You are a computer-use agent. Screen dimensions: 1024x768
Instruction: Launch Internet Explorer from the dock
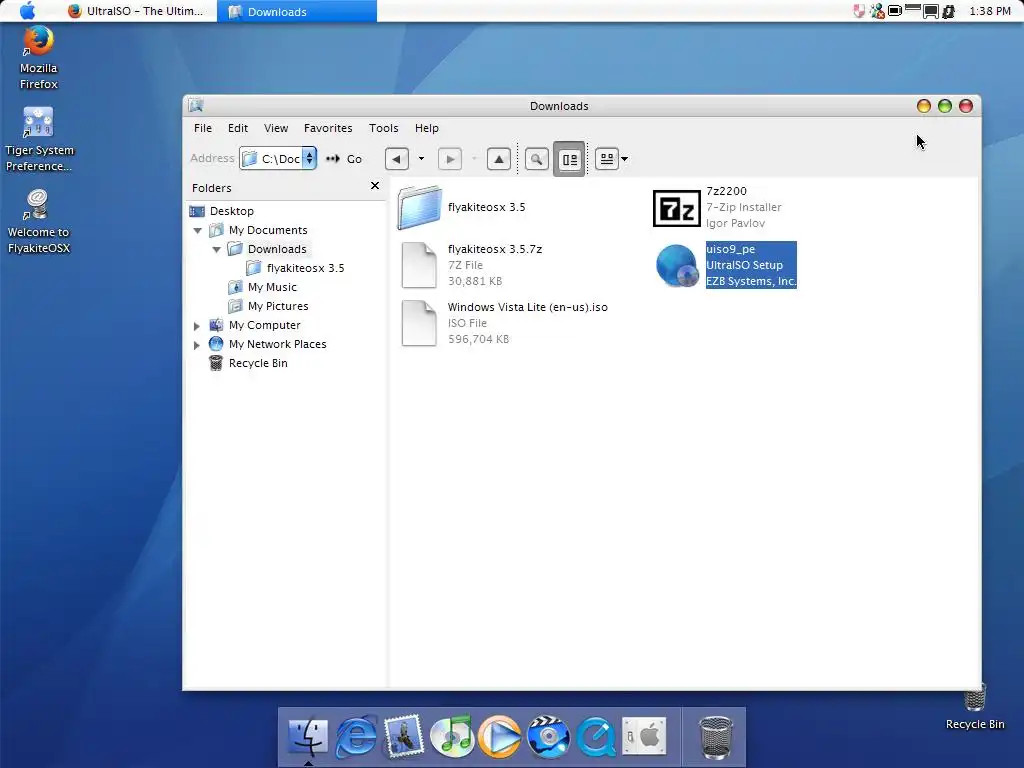pyautogui.click(x=356, y=737)
